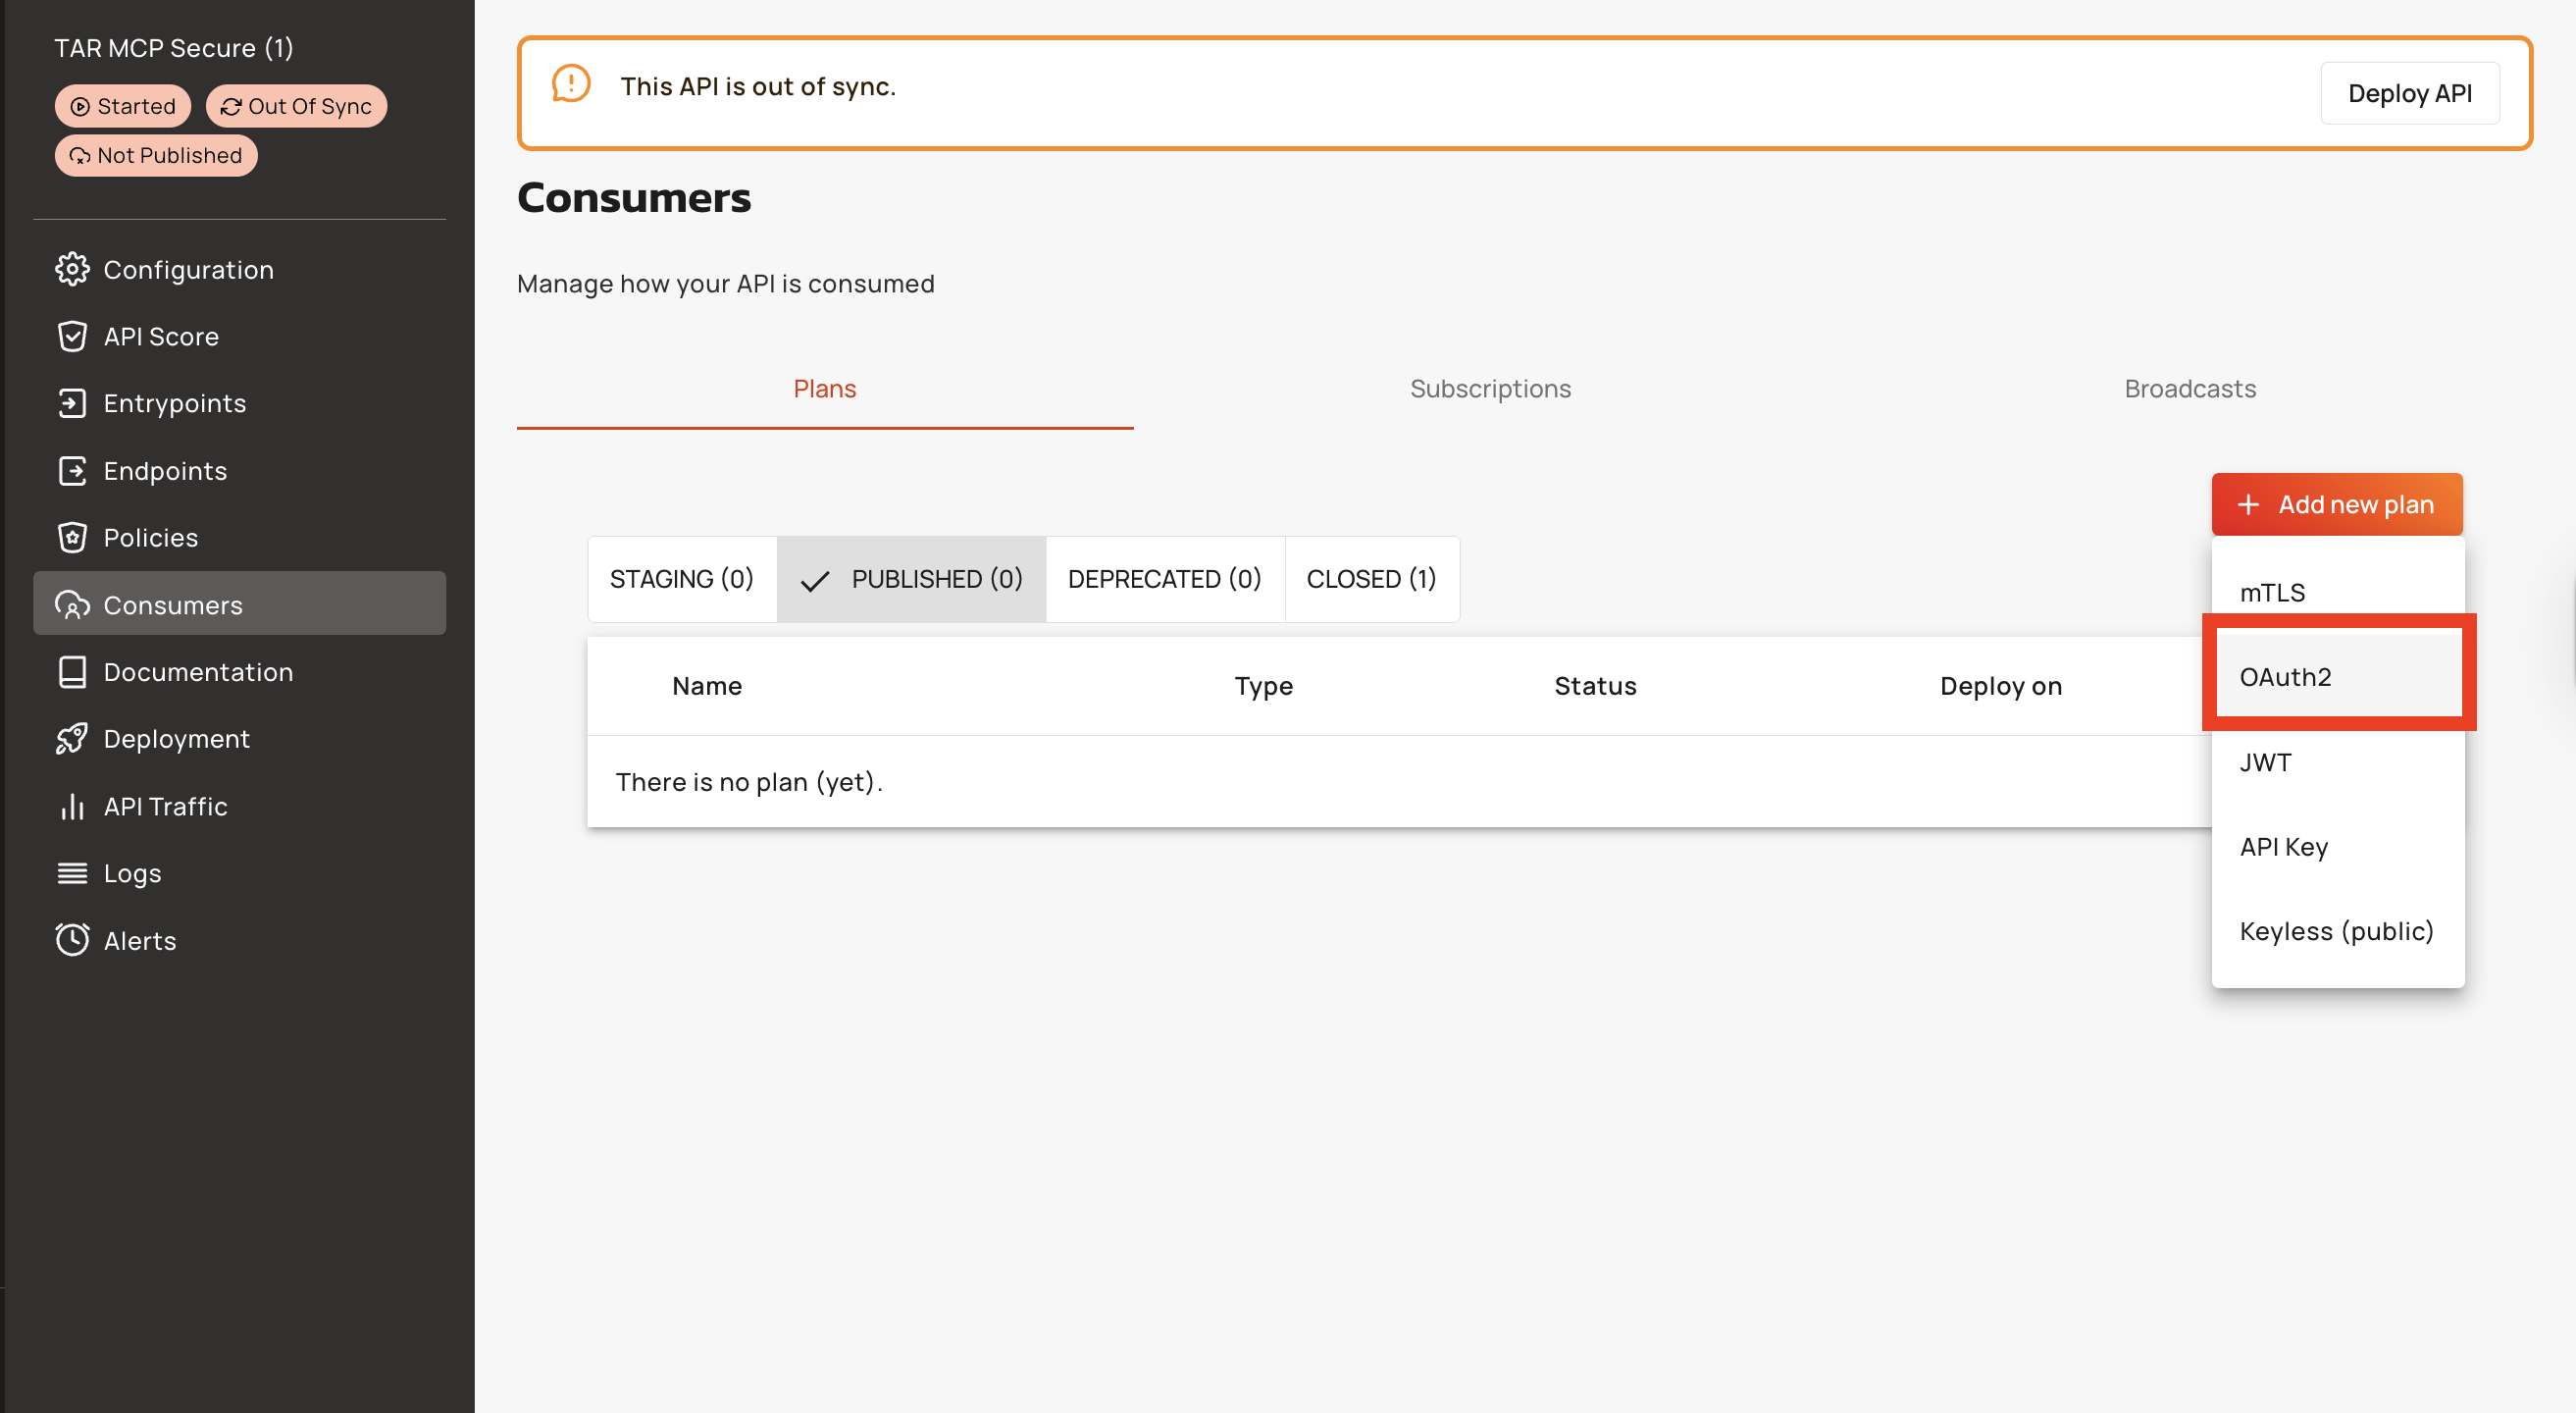This screenshot has width=2576, height=1413.
Task: Choose Keyless (public) plan option
Action: pos(2336,931)
